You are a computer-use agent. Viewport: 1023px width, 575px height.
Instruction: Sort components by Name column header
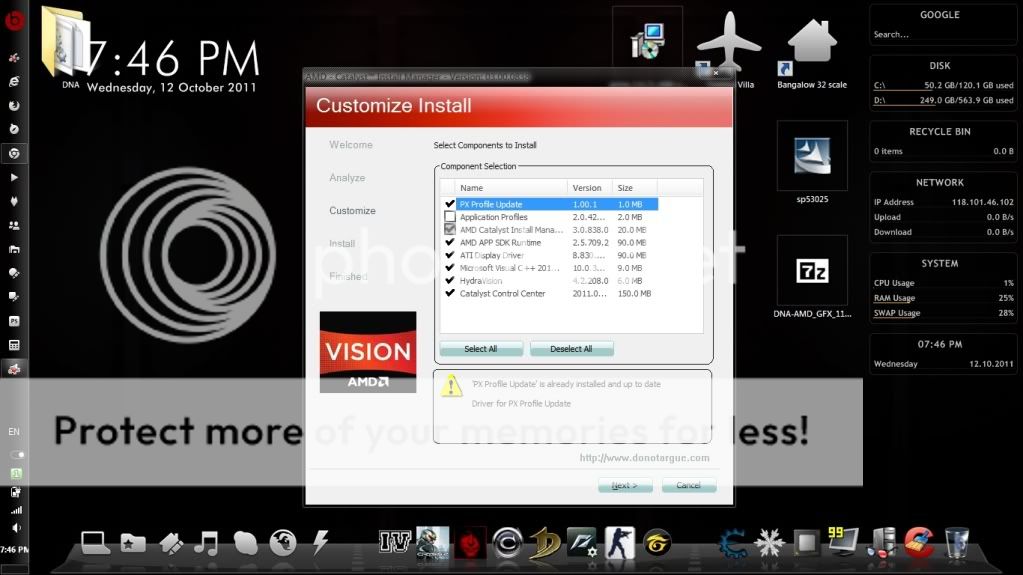(x=510, y=188)
